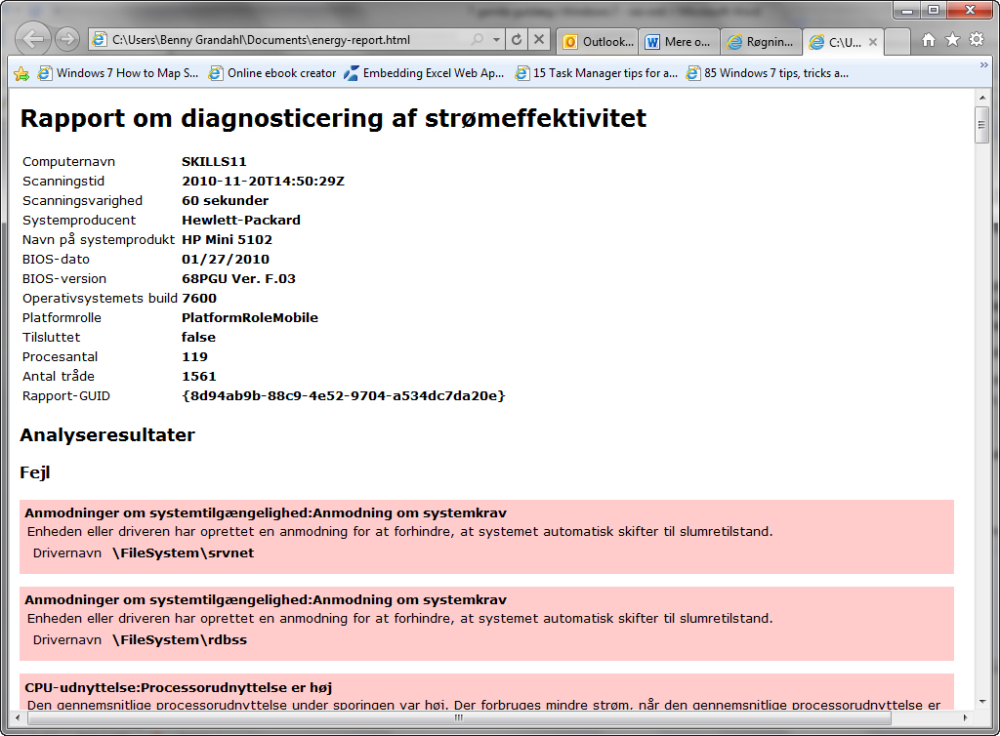1000x736 pixels.
Task: Open a new blank tab
Action: (x=897, y=42)
